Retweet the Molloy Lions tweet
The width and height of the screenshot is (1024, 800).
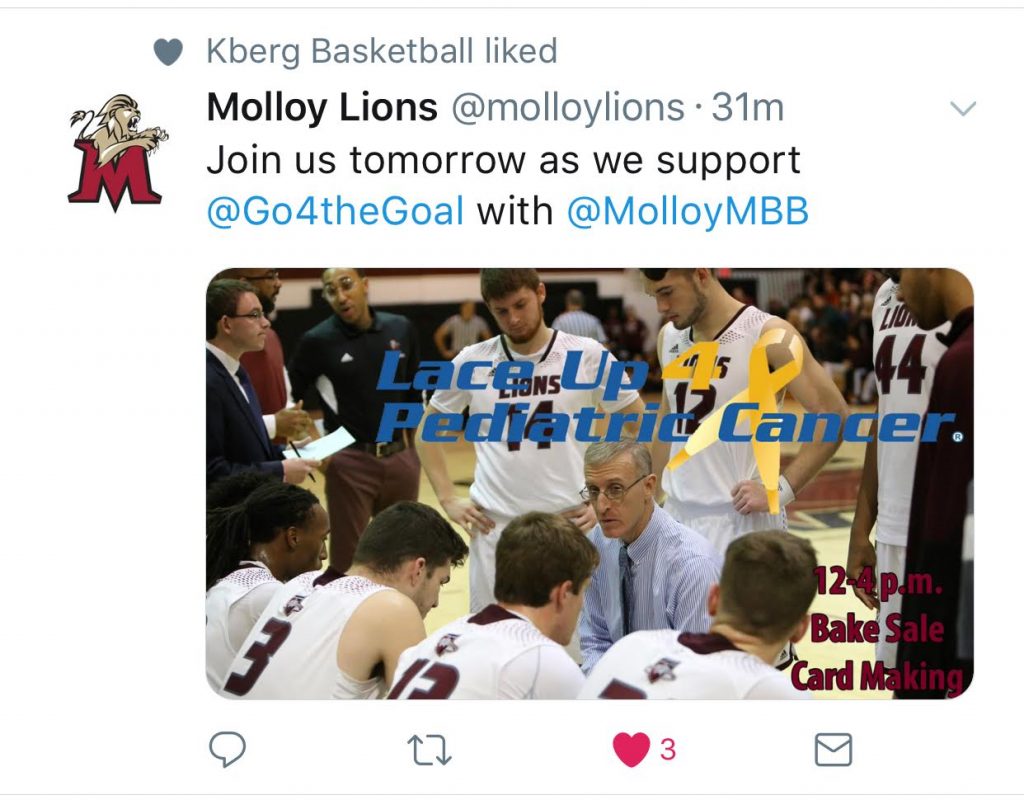click(429, 750)
